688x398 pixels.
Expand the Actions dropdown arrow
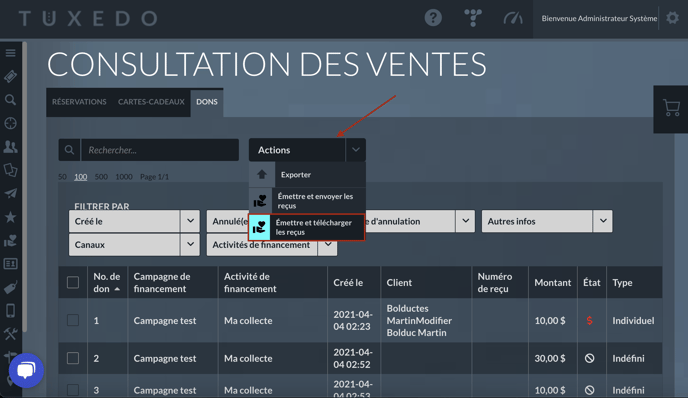[x=355, y=150]
